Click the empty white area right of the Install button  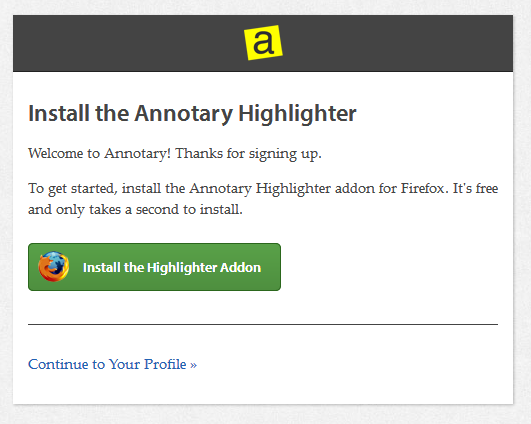(x=389, y=267)
